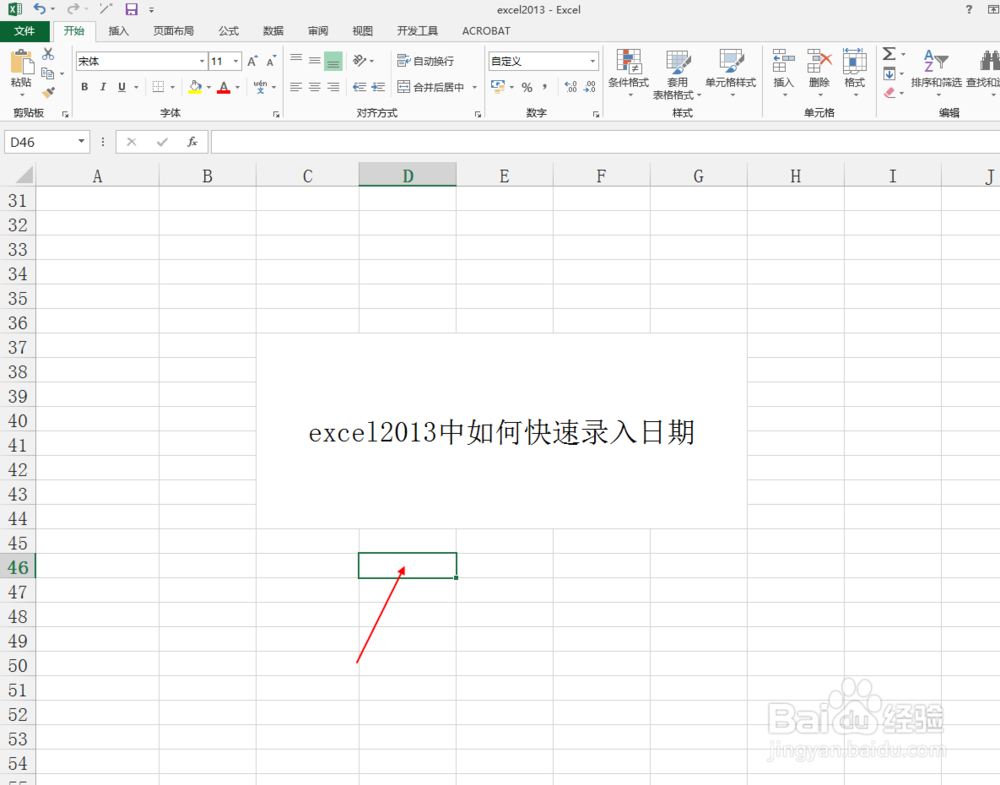Switch to the Developer (开发工具) tab
Screen dimensions: 1000x785
[x=417, y=31]
